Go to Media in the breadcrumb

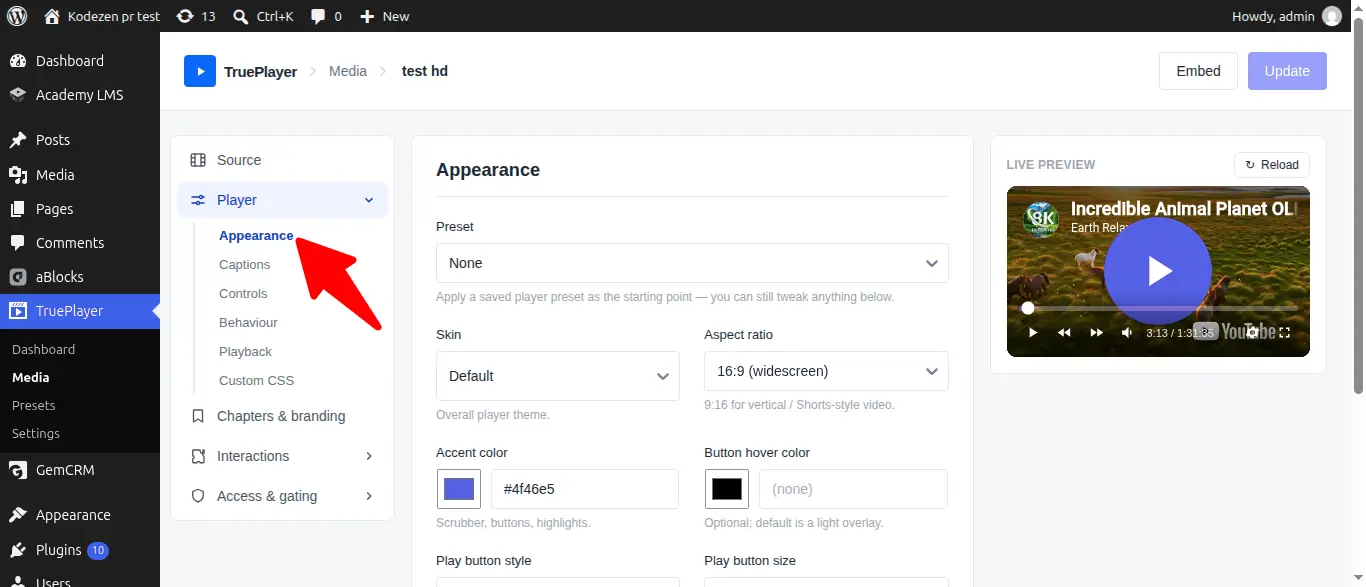(x=348, y=71)
